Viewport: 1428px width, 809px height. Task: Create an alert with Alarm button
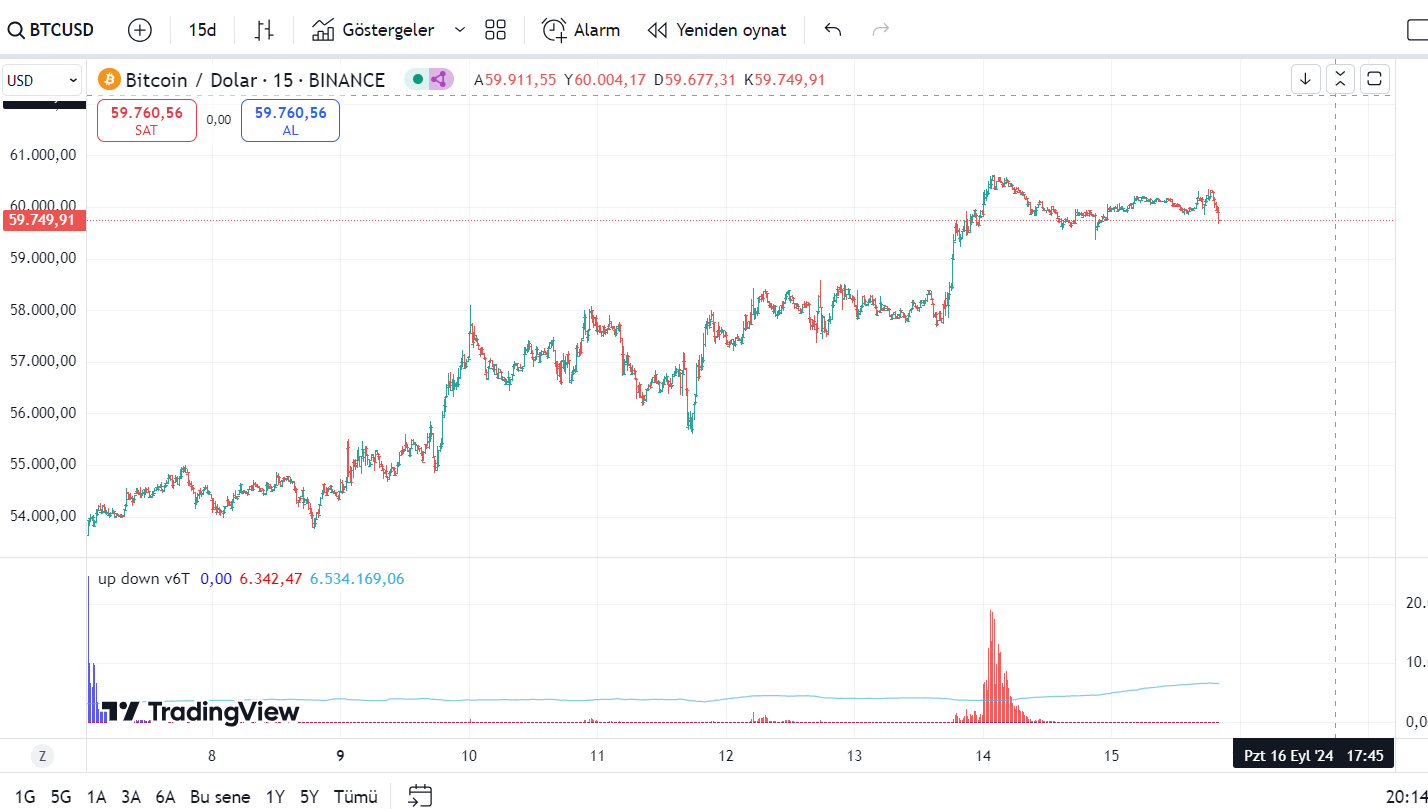[x=581, y=30]
